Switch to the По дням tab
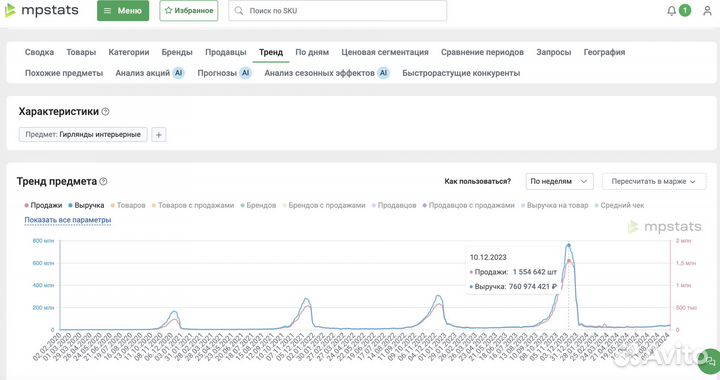The width and height of the screenshot is (720, 380). click(x=312, y=52)
